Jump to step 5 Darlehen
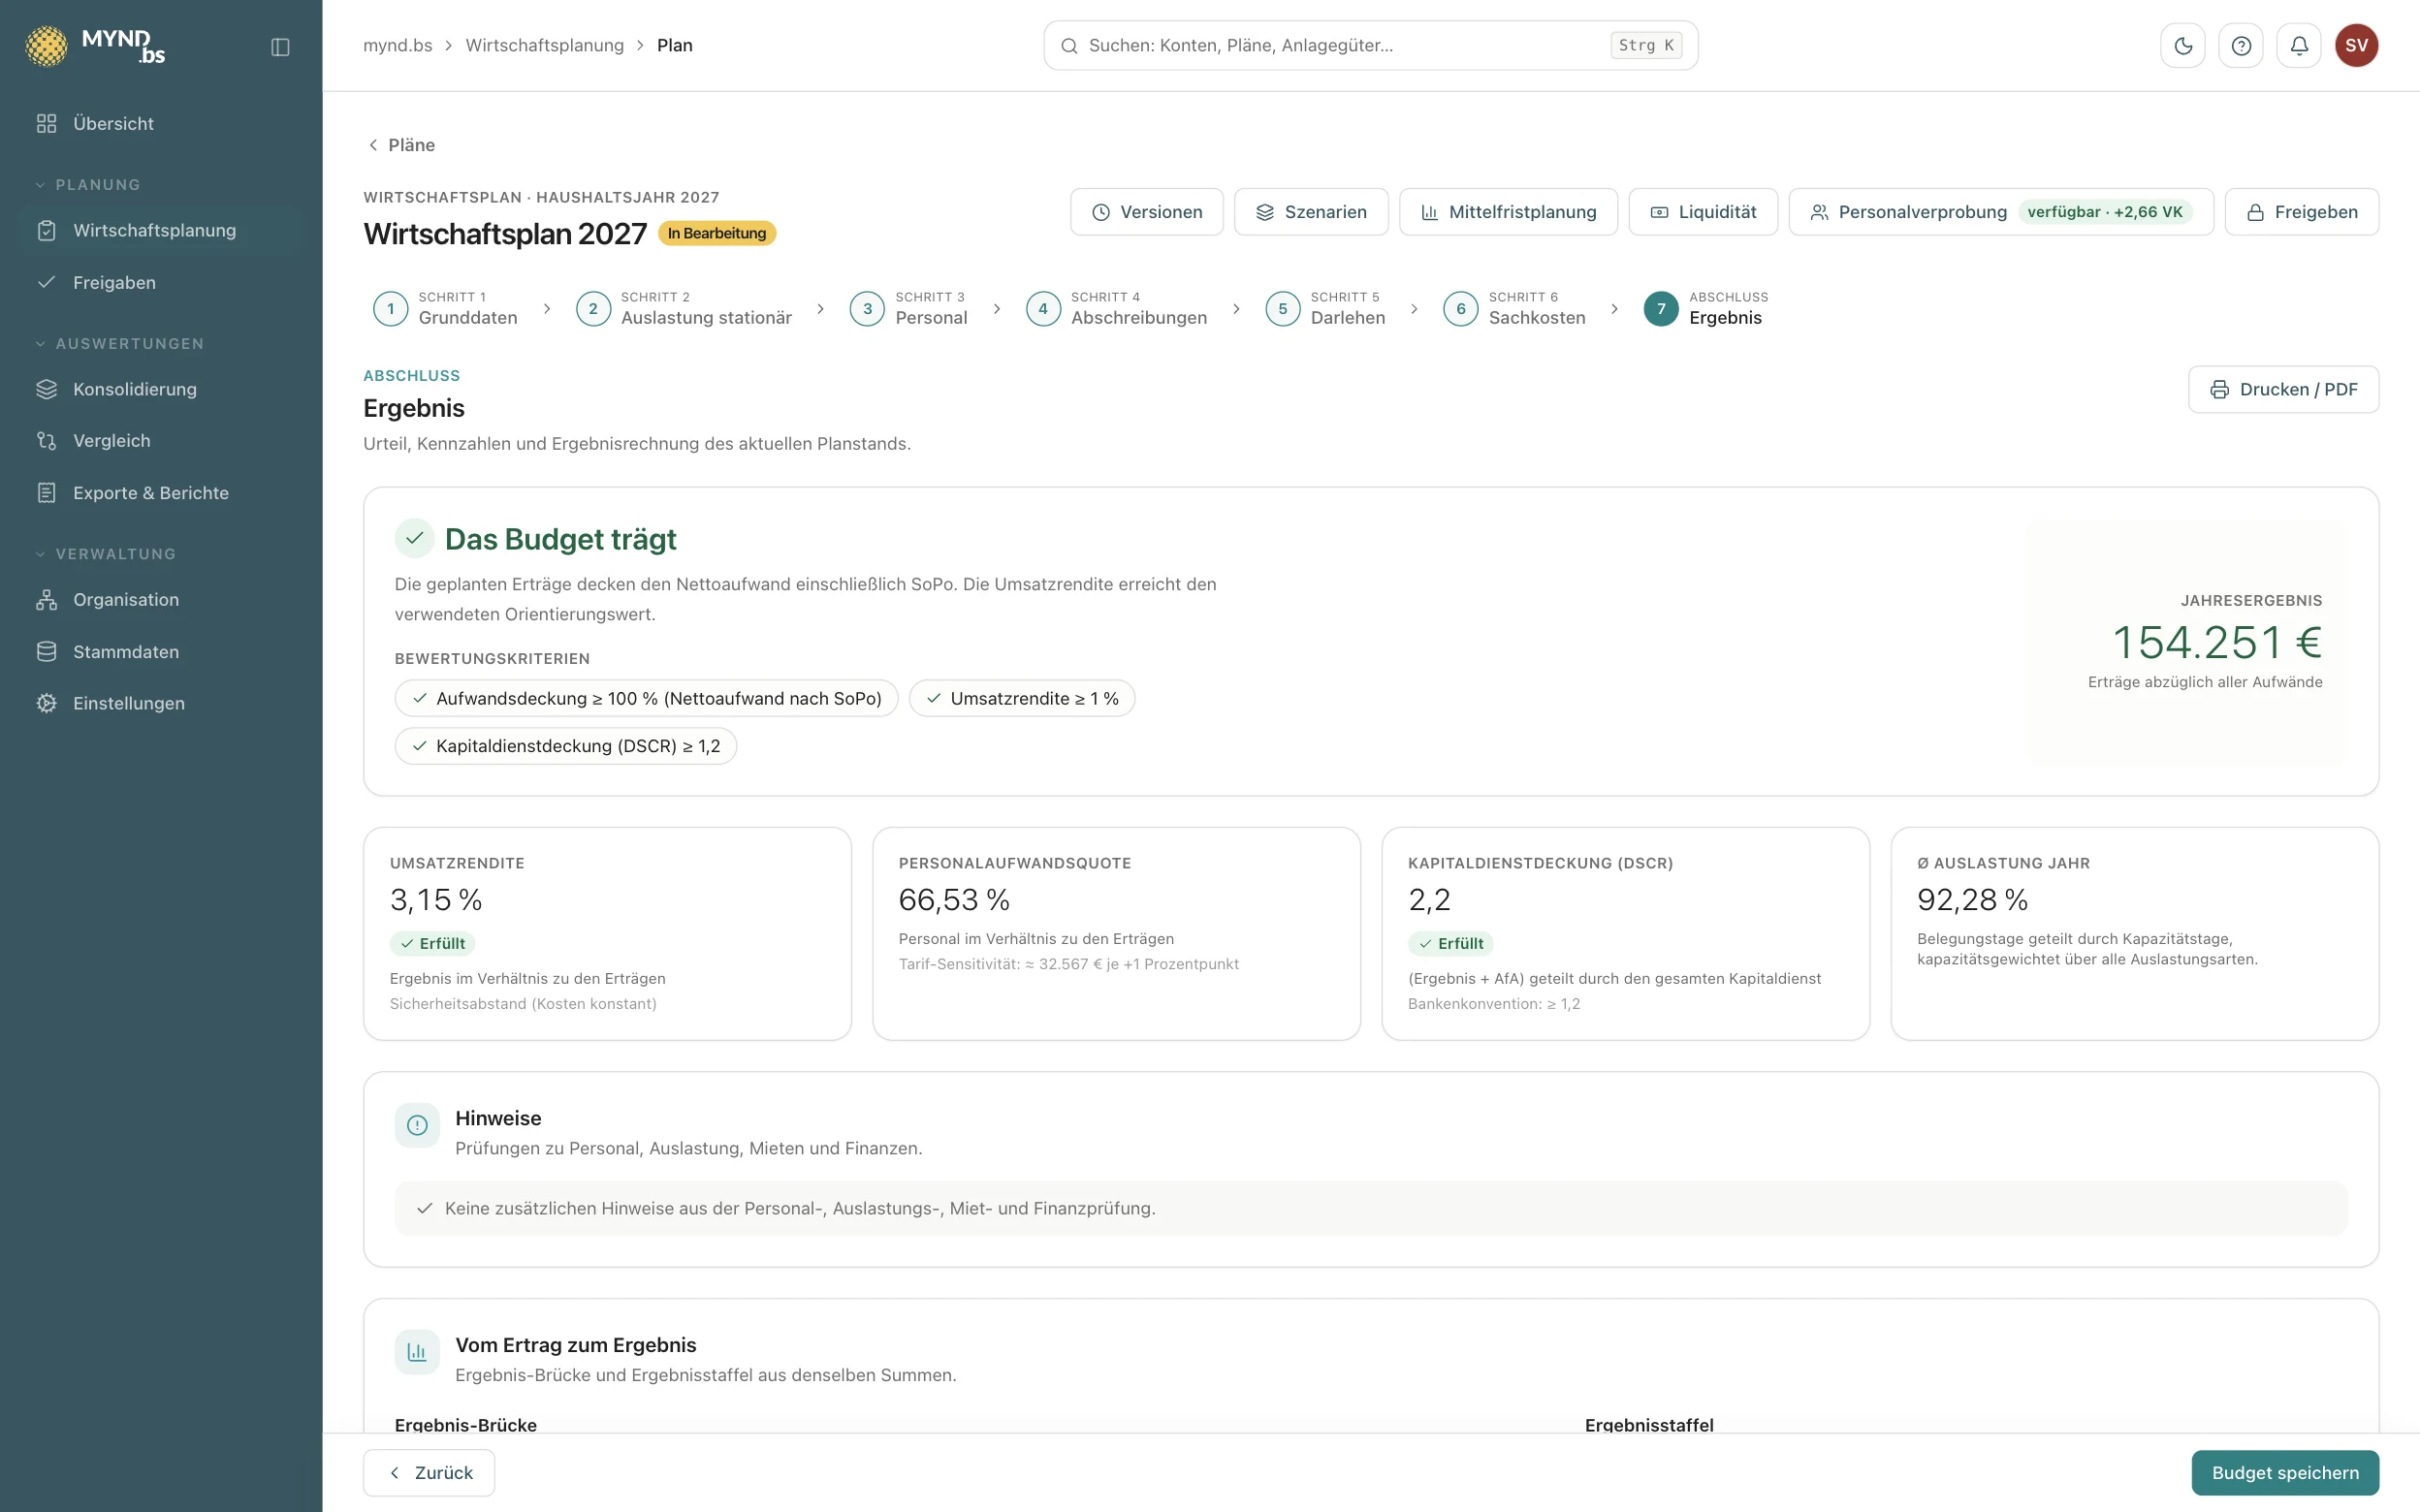The image size is (2420, 1512). click(x=1326, y=309)
